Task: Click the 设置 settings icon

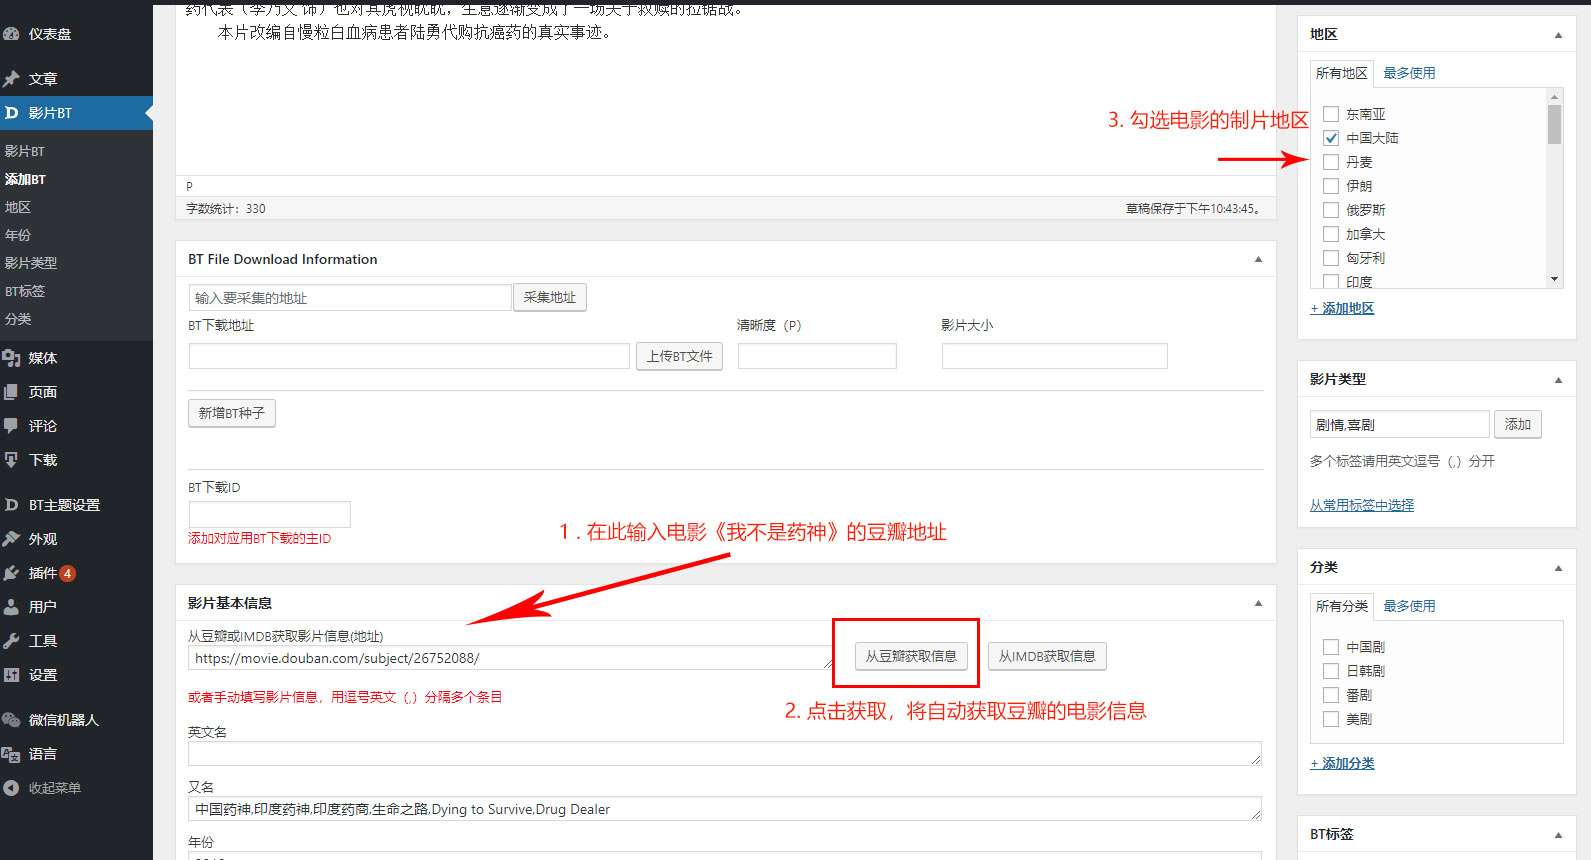Action: (x=11, y=675)
